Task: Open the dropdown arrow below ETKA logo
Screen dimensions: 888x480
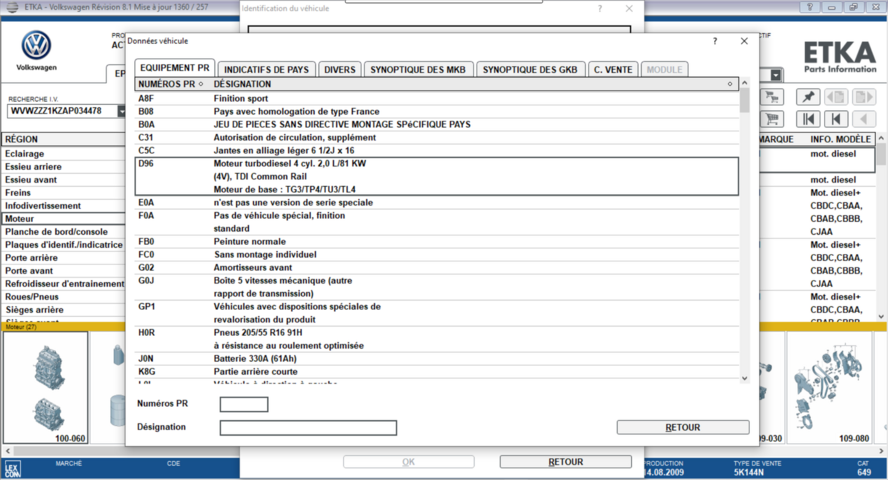Action: pos(776,75)
